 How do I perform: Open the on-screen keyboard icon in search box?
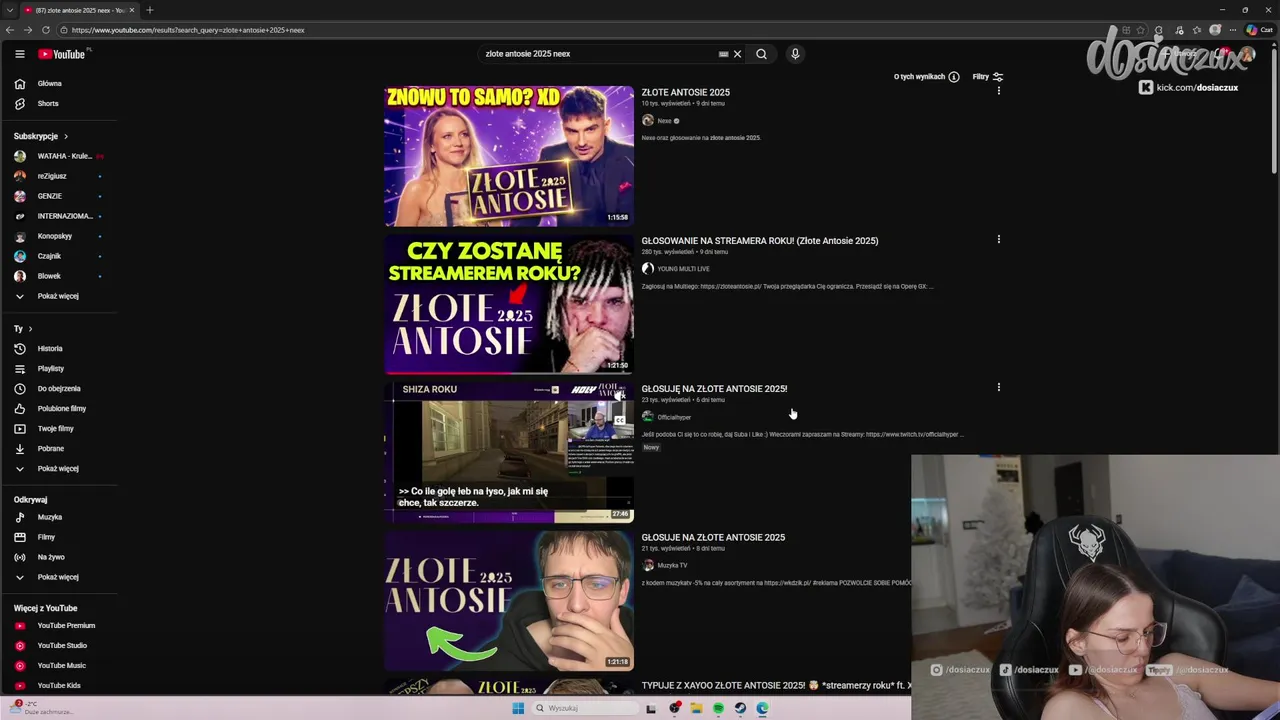723,54
